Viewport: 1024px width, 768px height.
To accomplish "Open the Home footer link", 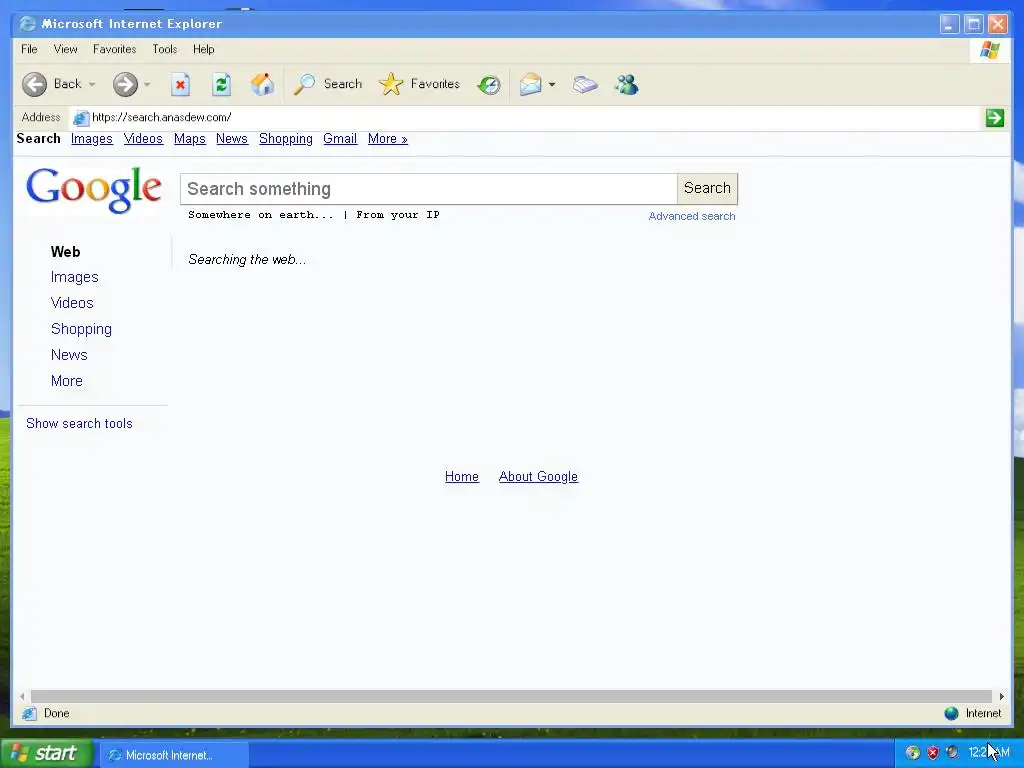I will (462, 477).
